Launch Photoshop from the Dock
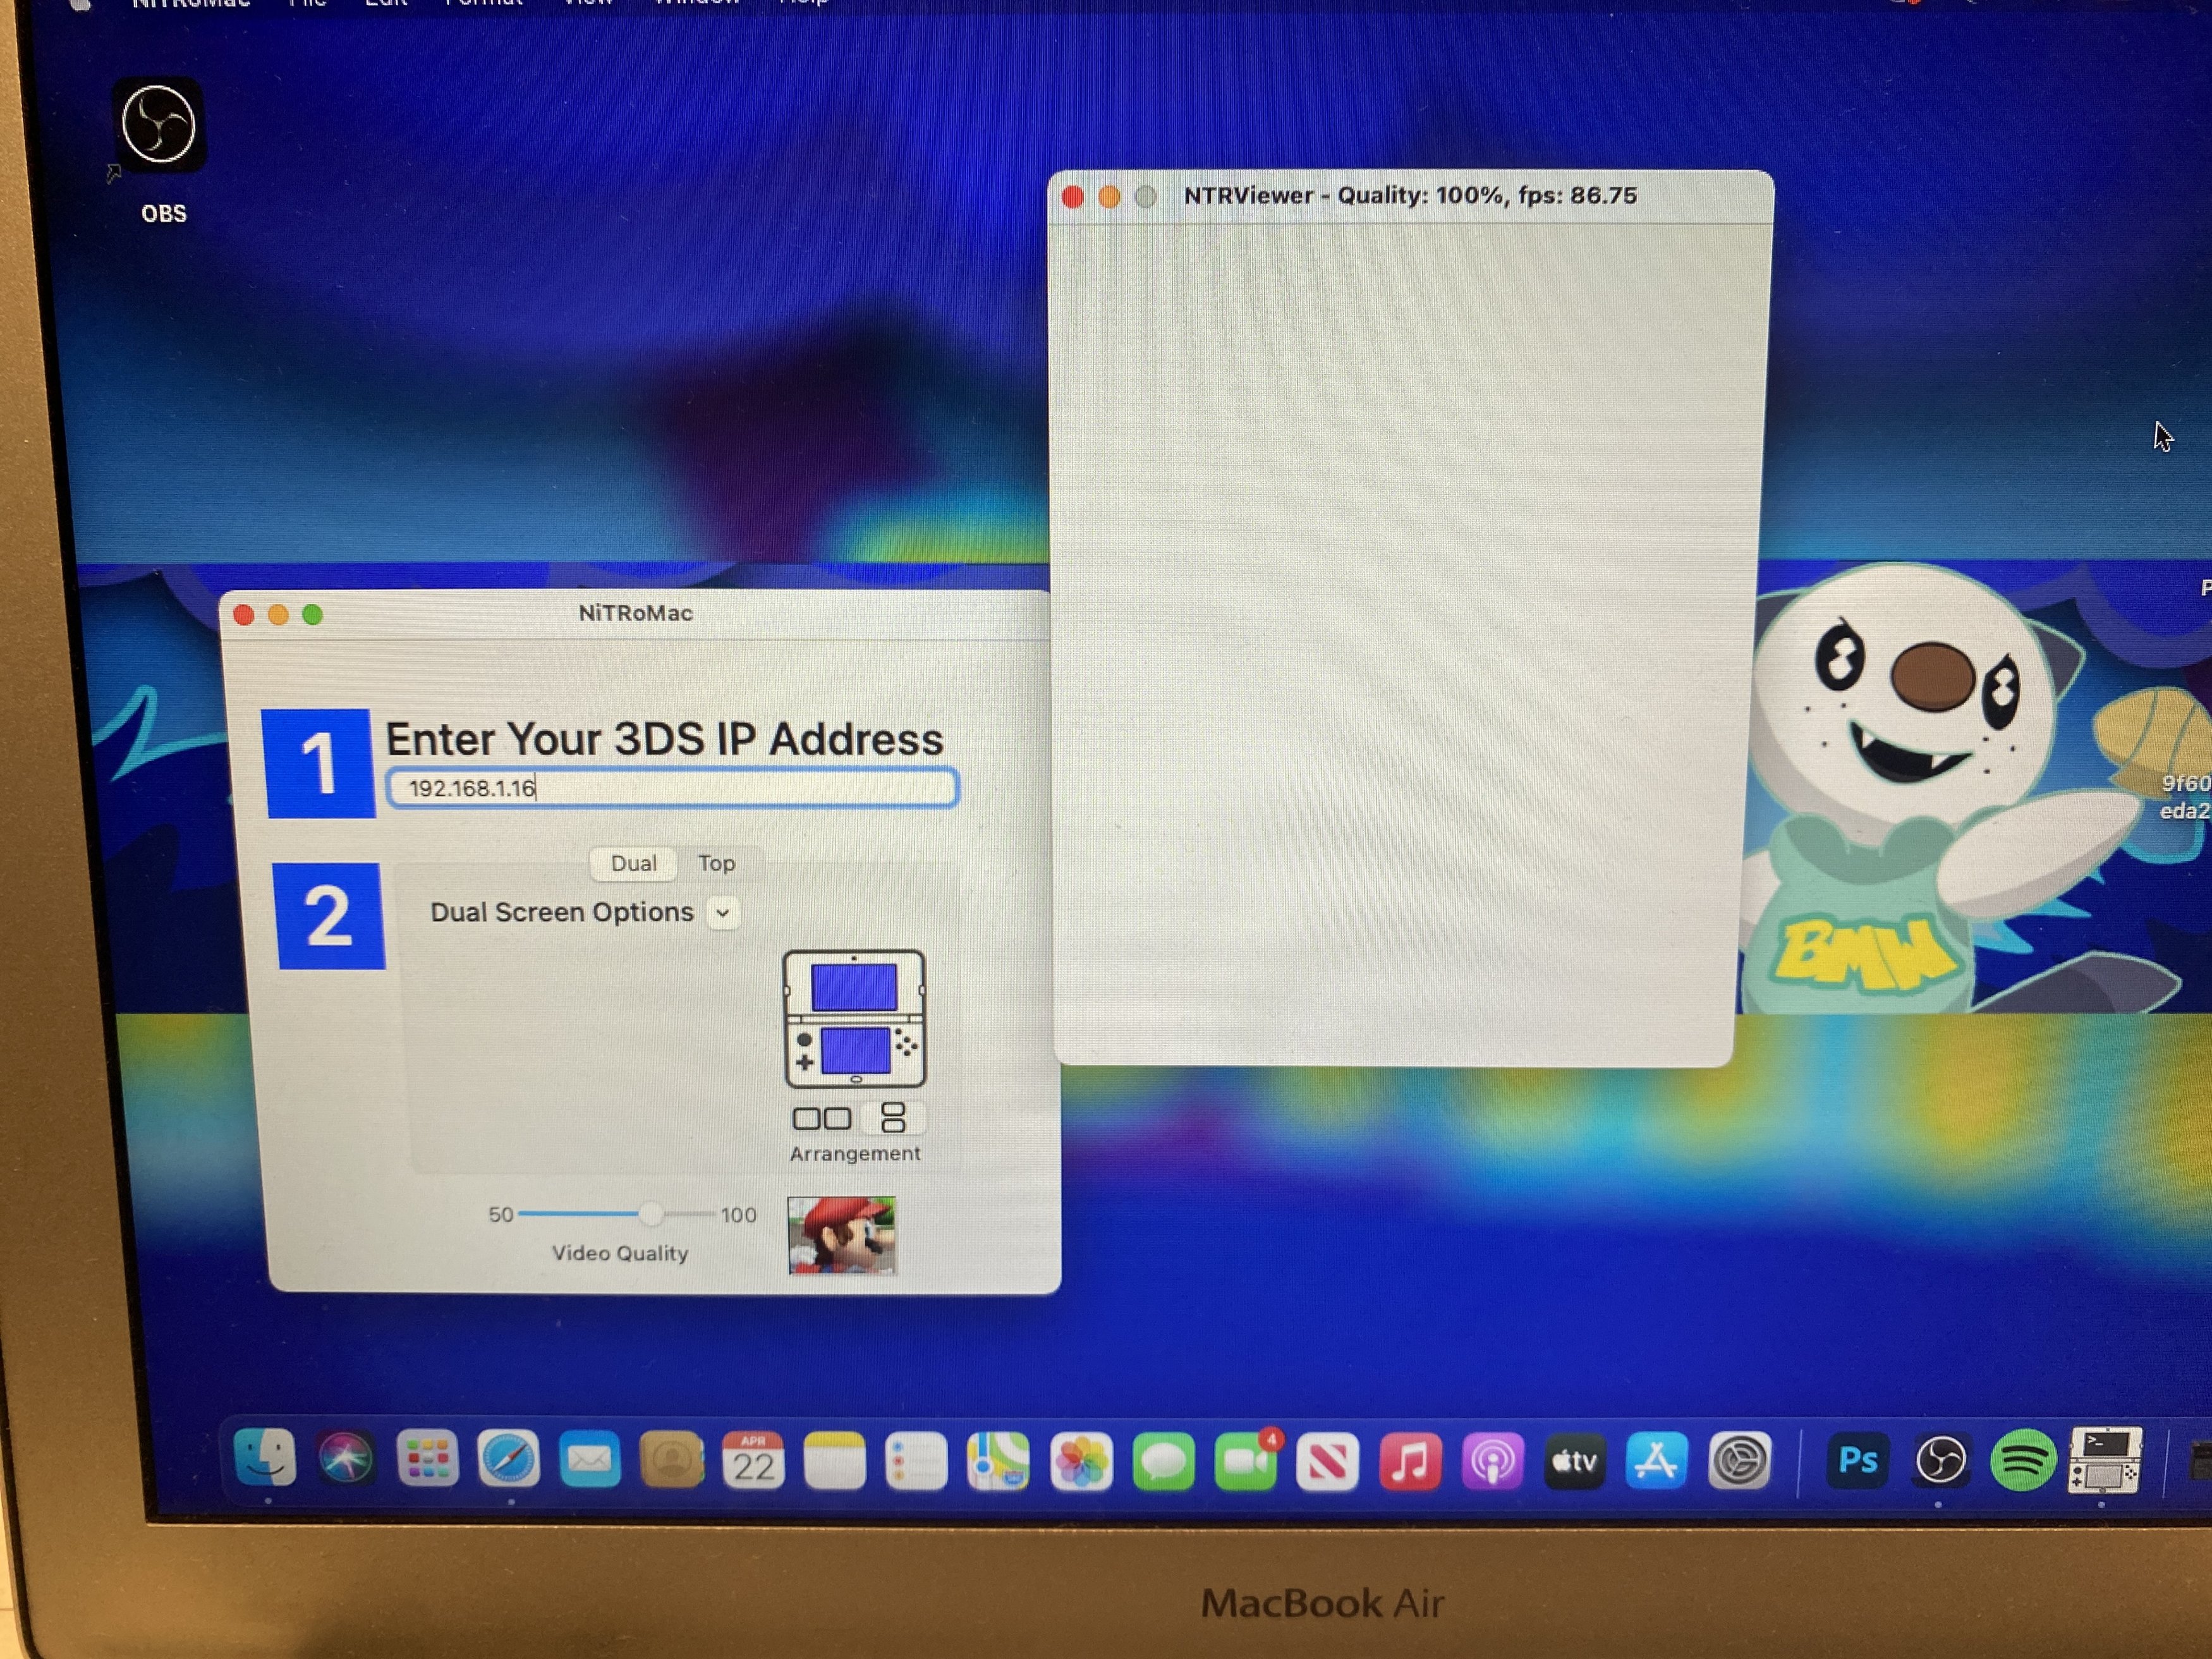The height and width of the screenshot is (1659, 2212). click(1858, 1461)
